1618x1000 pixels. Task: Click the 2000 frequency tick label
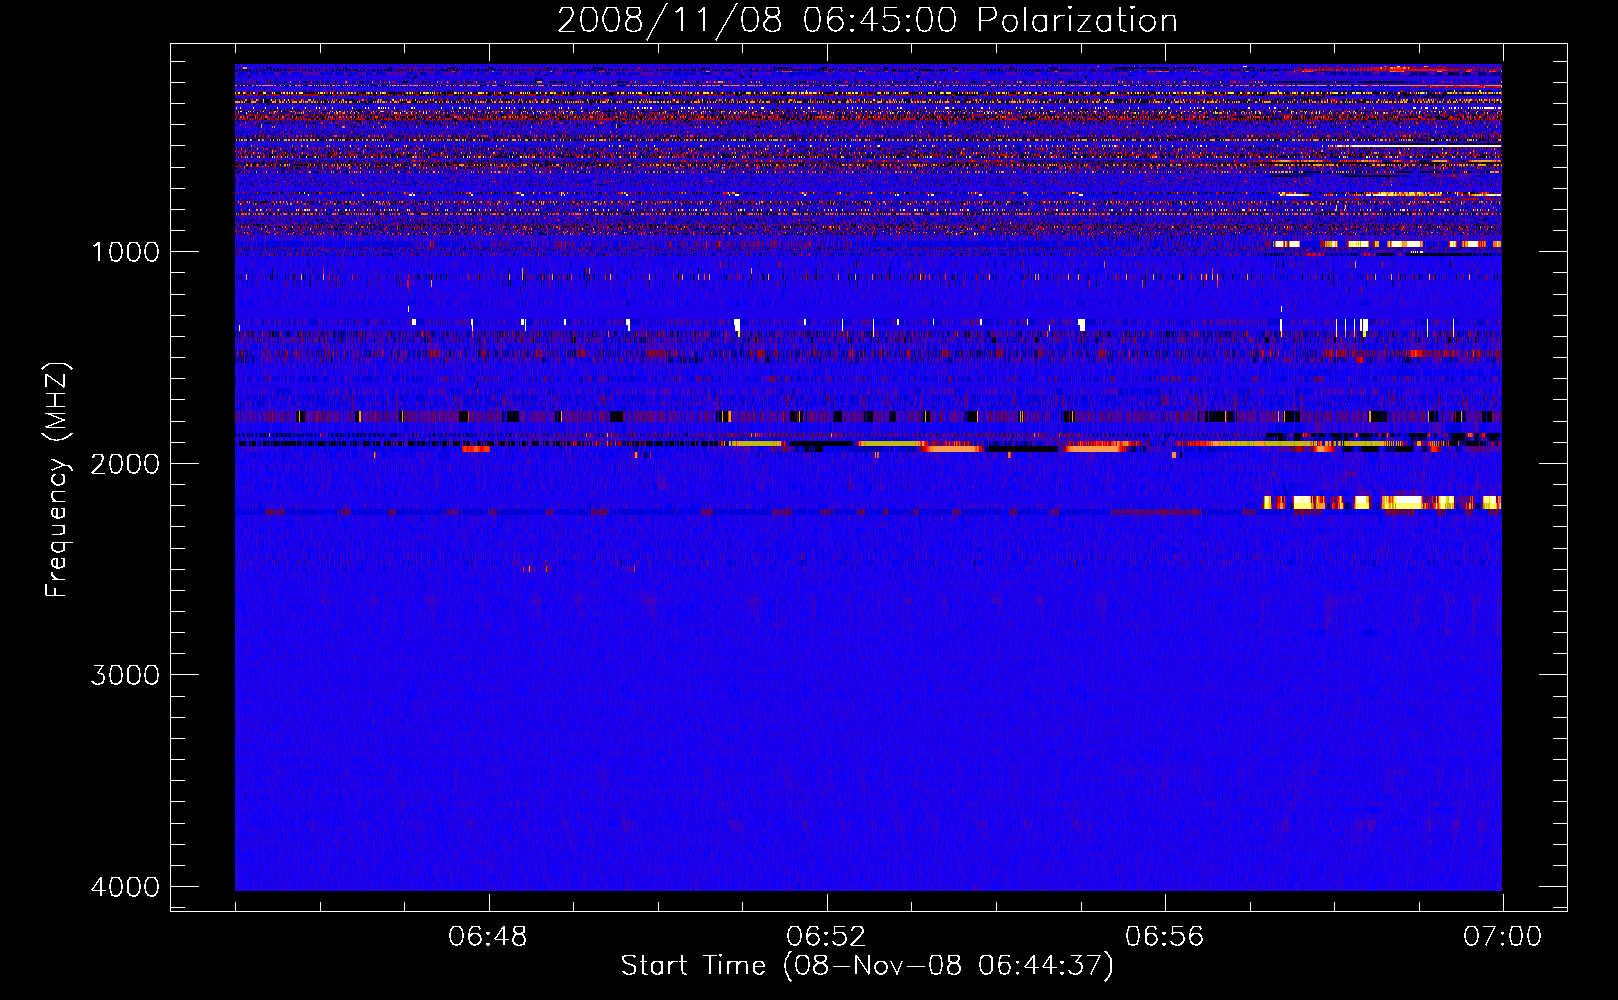coord(125,463)
